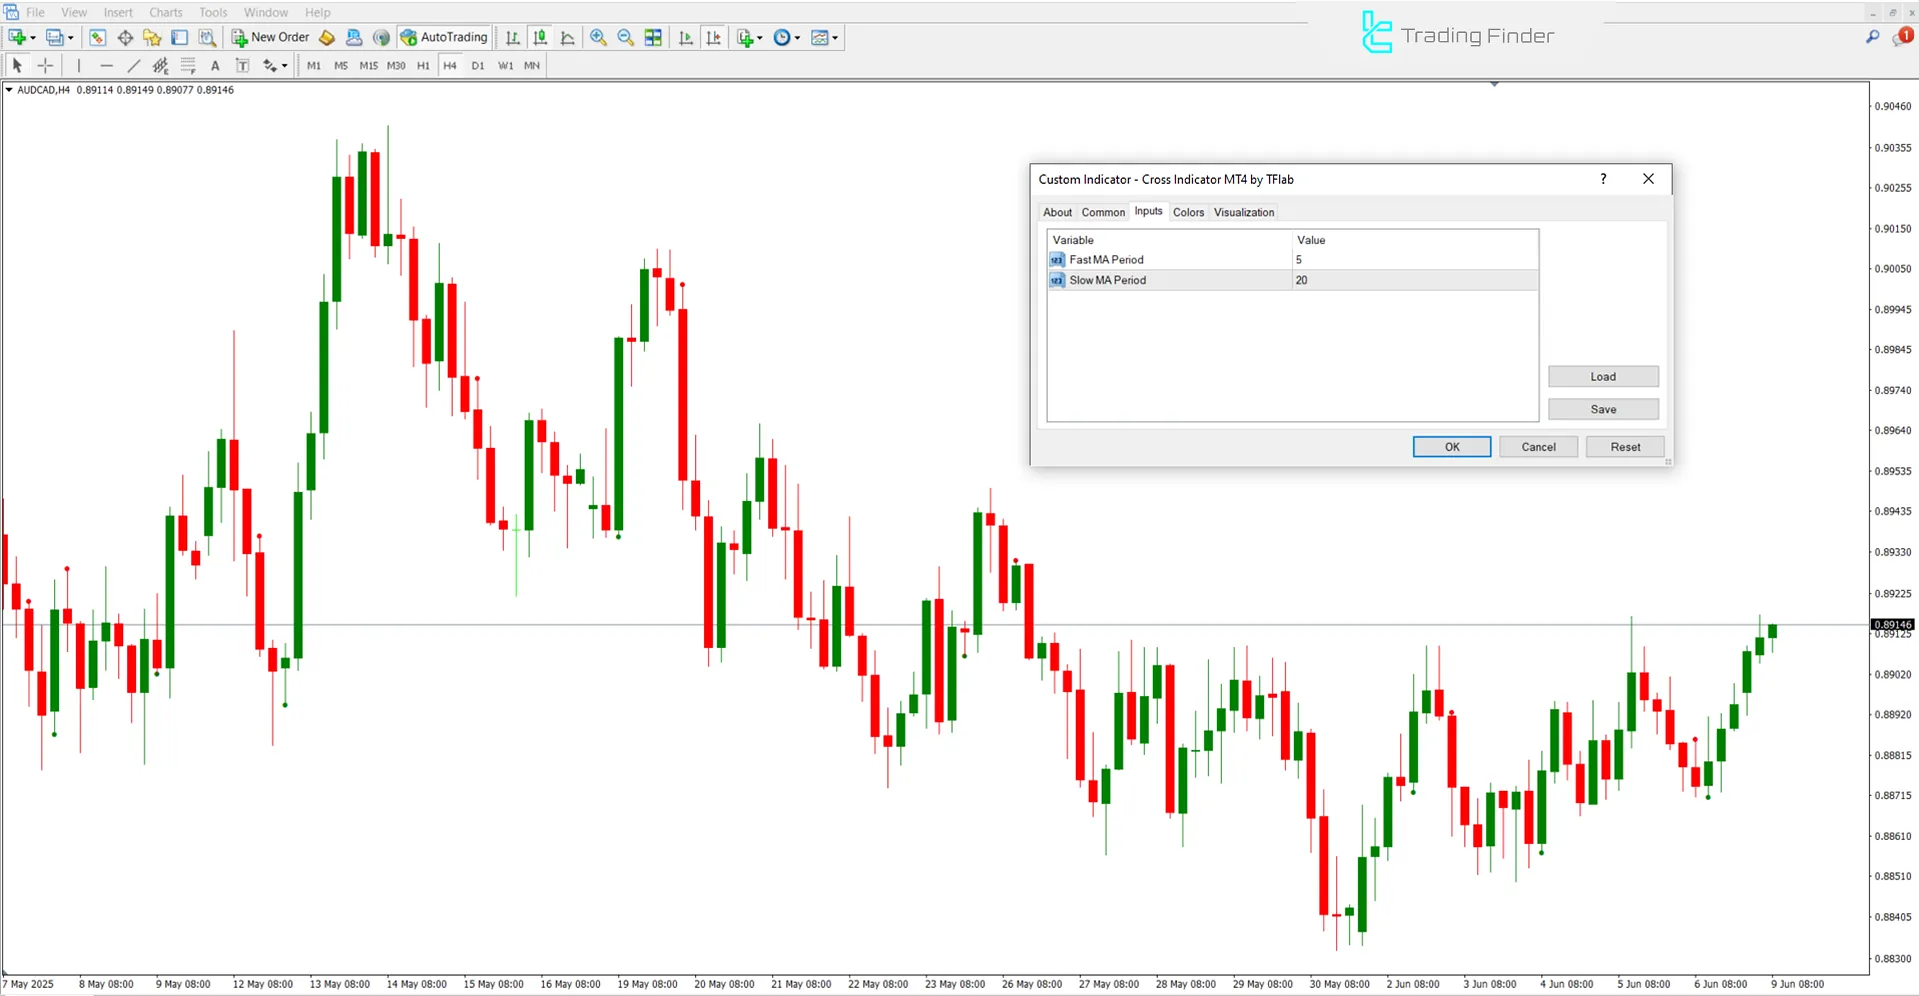Click Reset to restore default inputs

[1624, 446]
